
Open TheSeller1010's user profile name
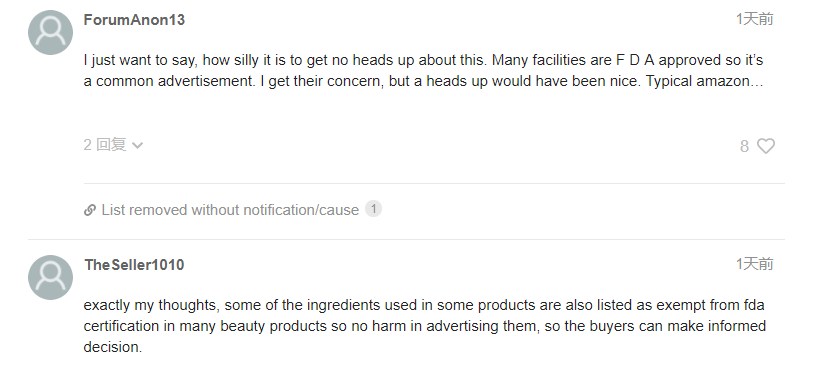[x=134, y=265]
